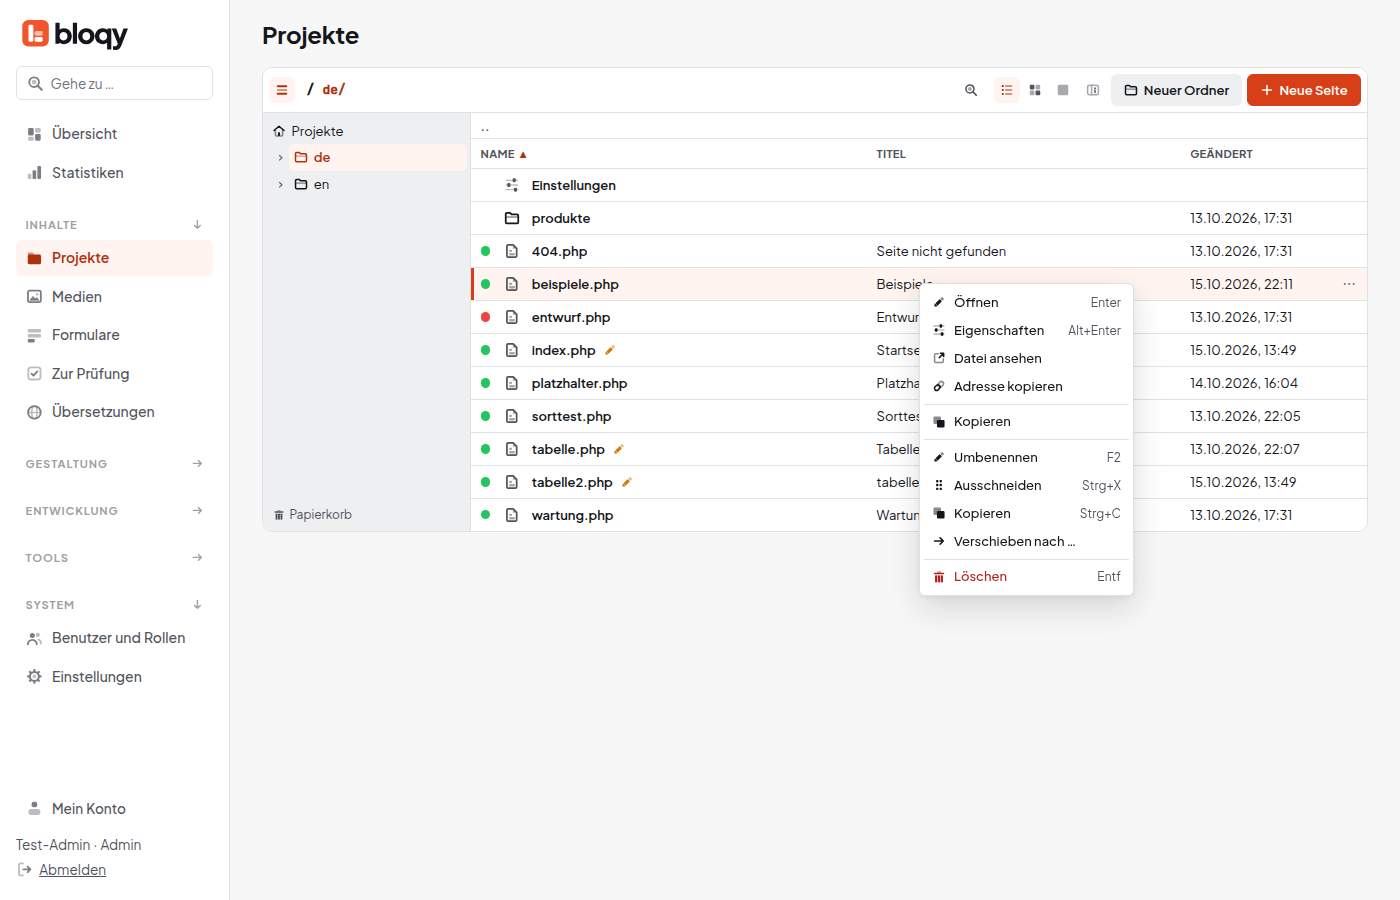1400x900 pixels.
Task: Click the Neue Seite button
Action: tap(1304, 90)
